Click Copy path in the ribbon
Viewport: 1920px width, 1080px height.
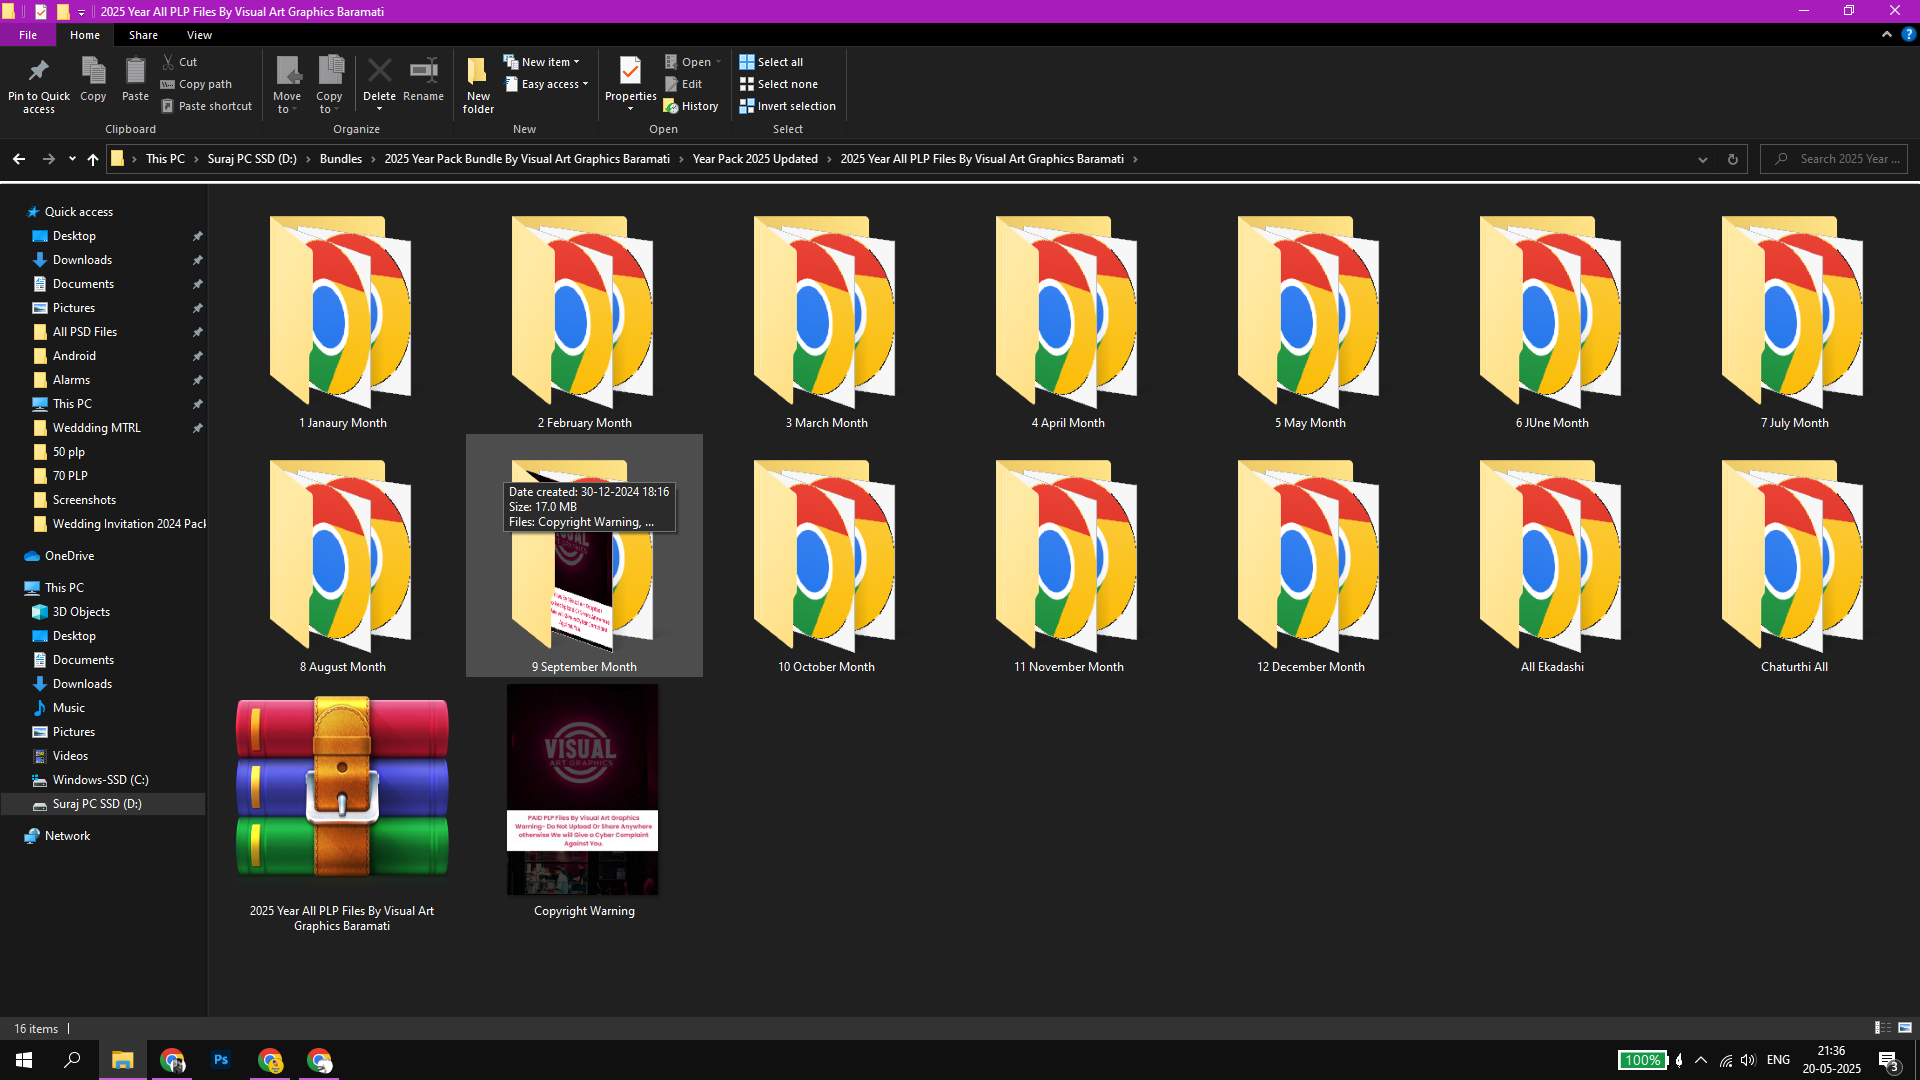[x=197, y=84]
